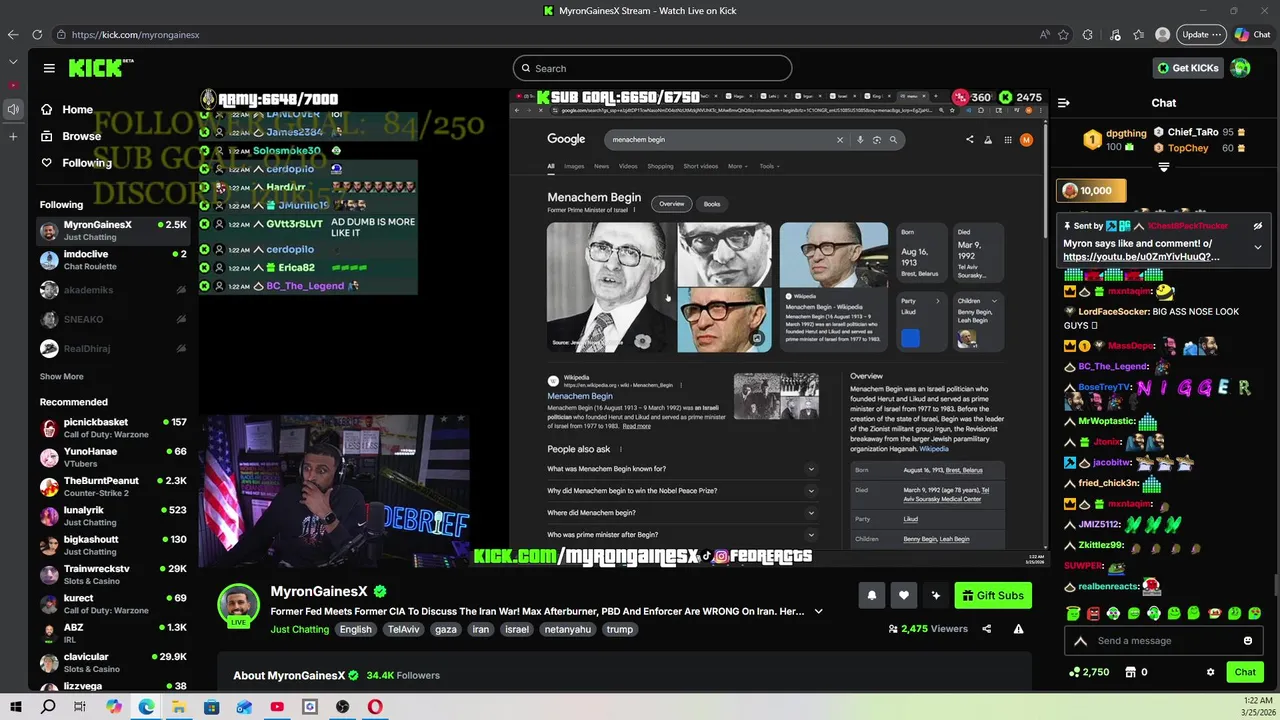Open a new tab with plus icon

point(13,136)
